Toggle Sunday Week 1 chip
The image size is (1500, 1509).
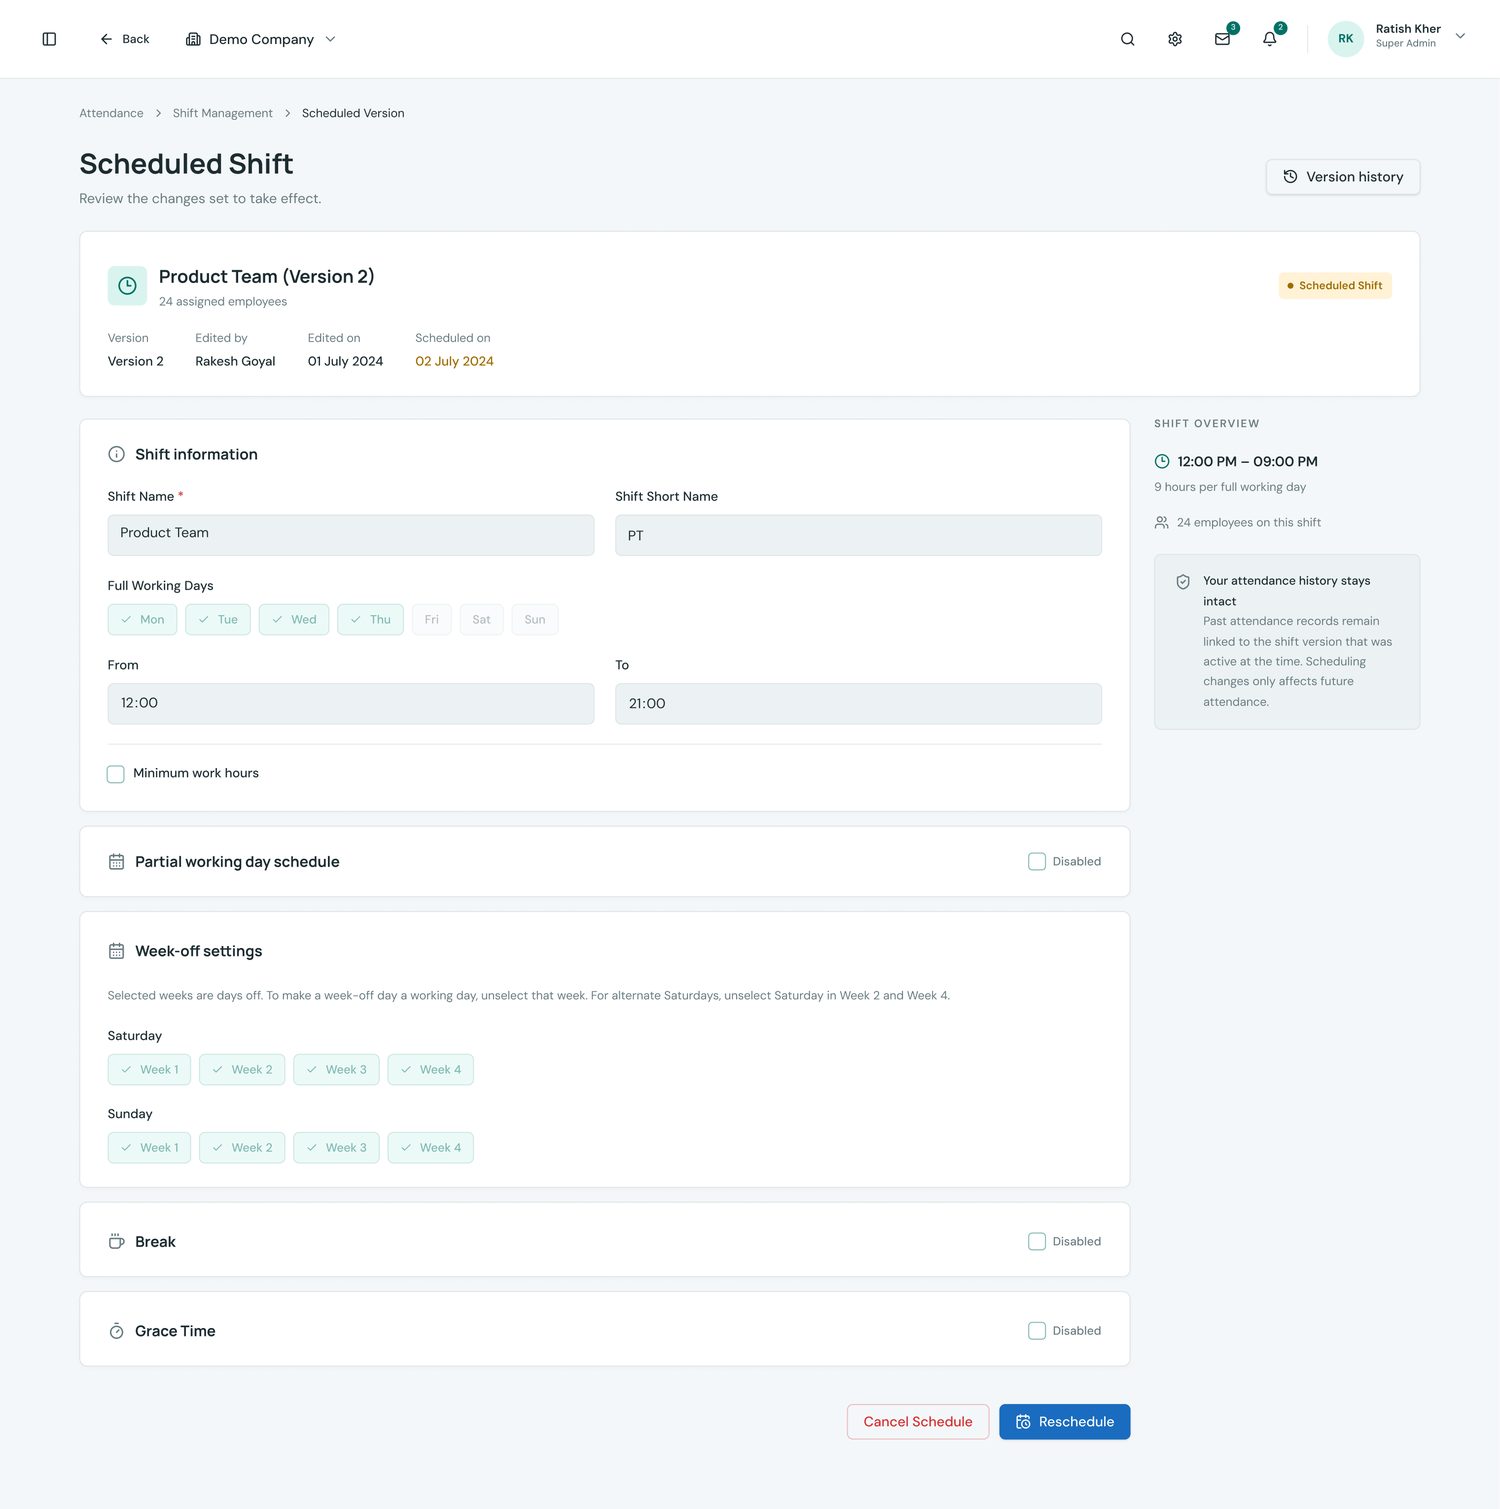pos(149,1148)
